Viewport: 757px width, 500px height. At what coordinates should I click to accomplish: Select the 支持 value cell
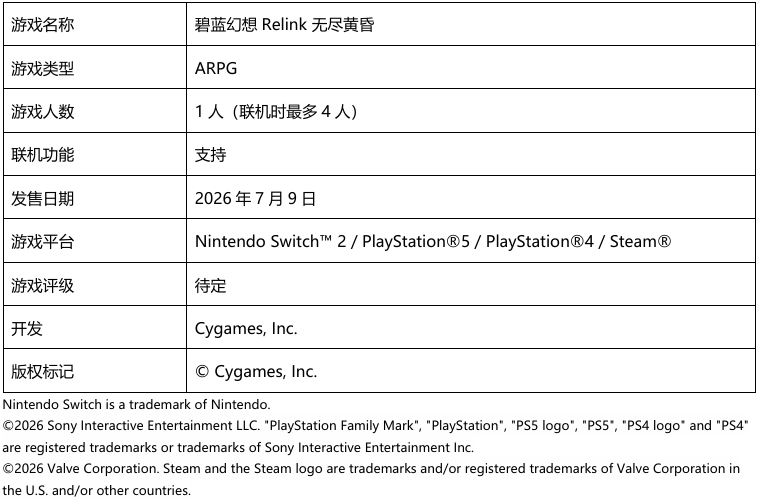pos(211,155)
